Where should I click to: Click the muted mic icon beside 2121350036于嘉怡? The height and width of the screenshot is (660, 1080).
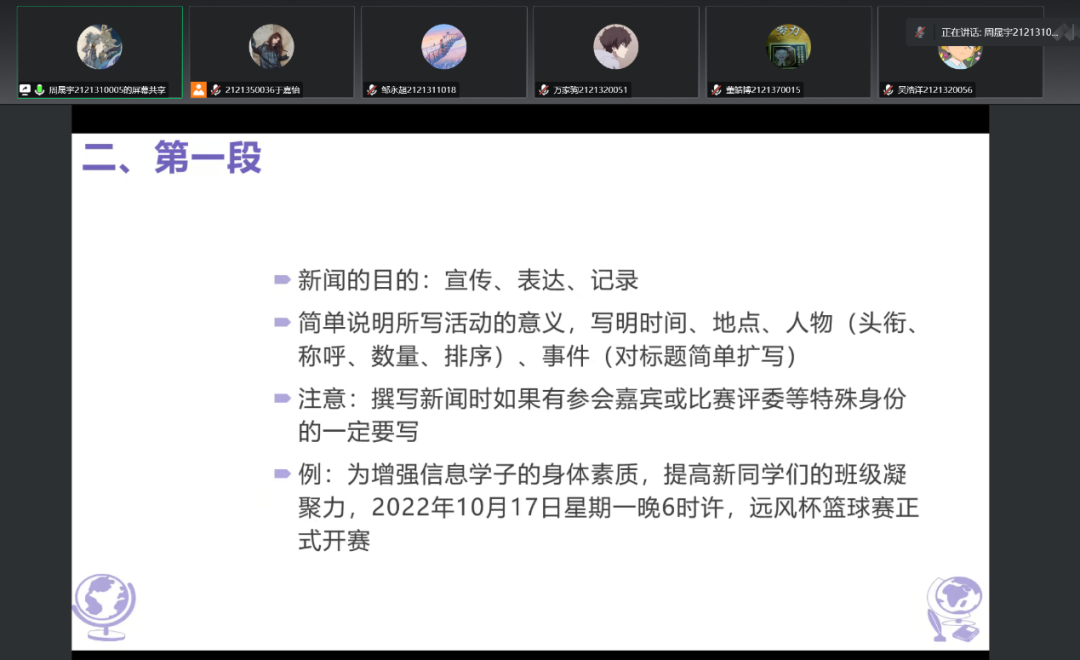[216, 90]
